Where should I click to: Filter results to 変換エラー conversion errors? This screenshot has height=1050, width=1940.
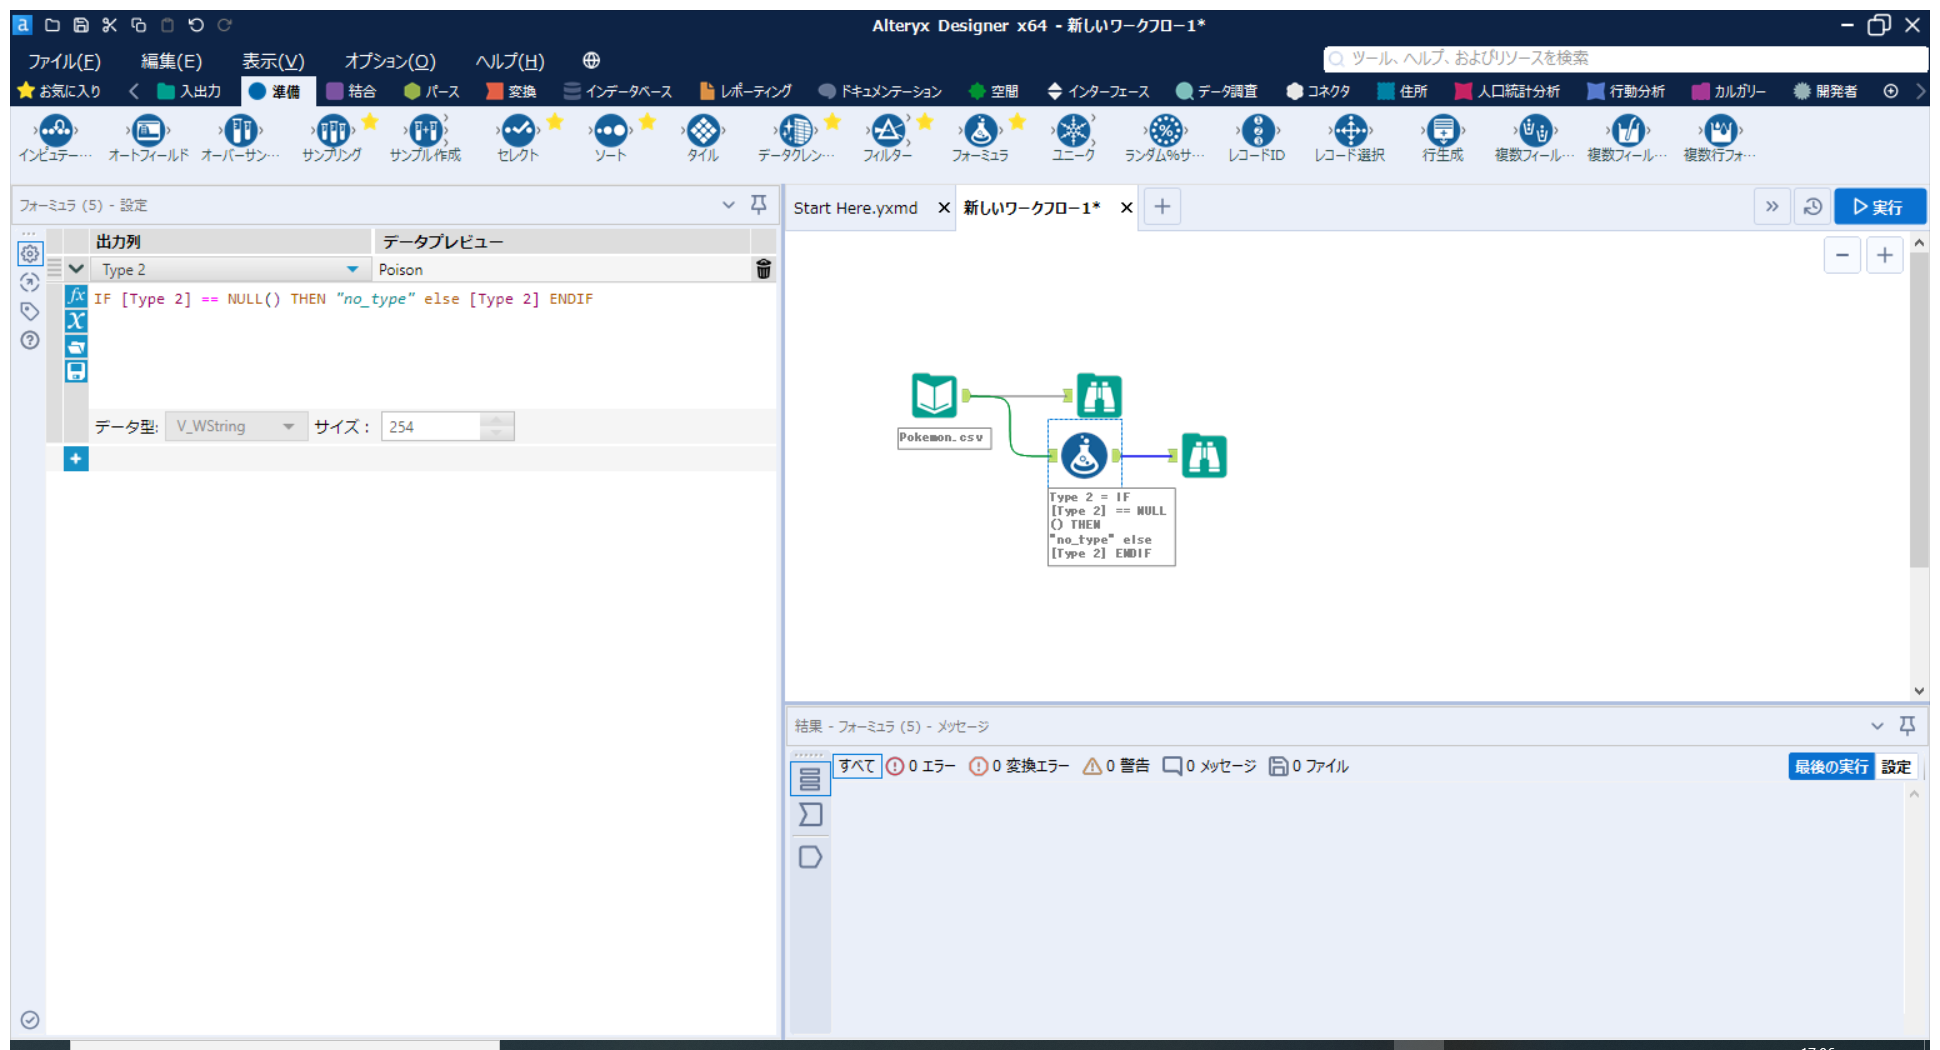[1019, 766]
